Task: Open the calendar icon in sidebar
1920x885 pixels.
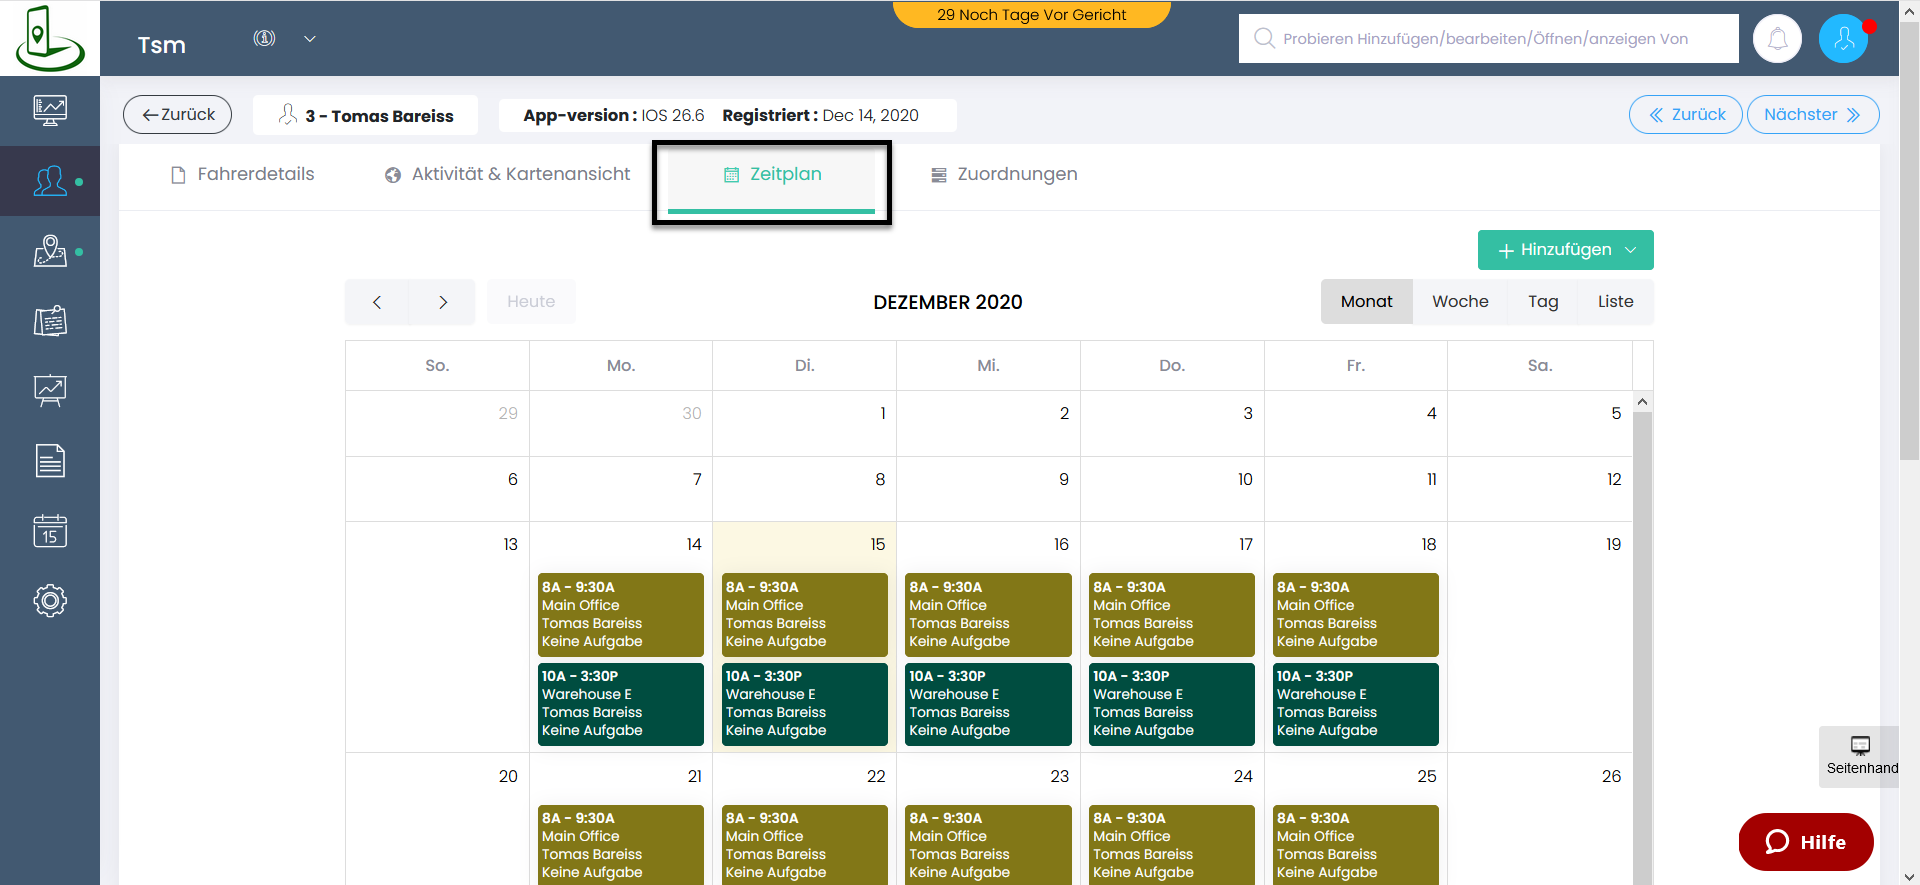Action: pyautogui.click(x=50, y=531)
